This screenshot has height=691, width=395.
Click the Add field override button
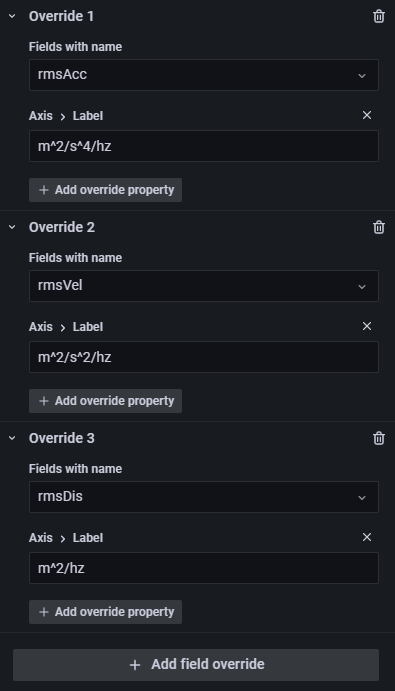[196, 665]
